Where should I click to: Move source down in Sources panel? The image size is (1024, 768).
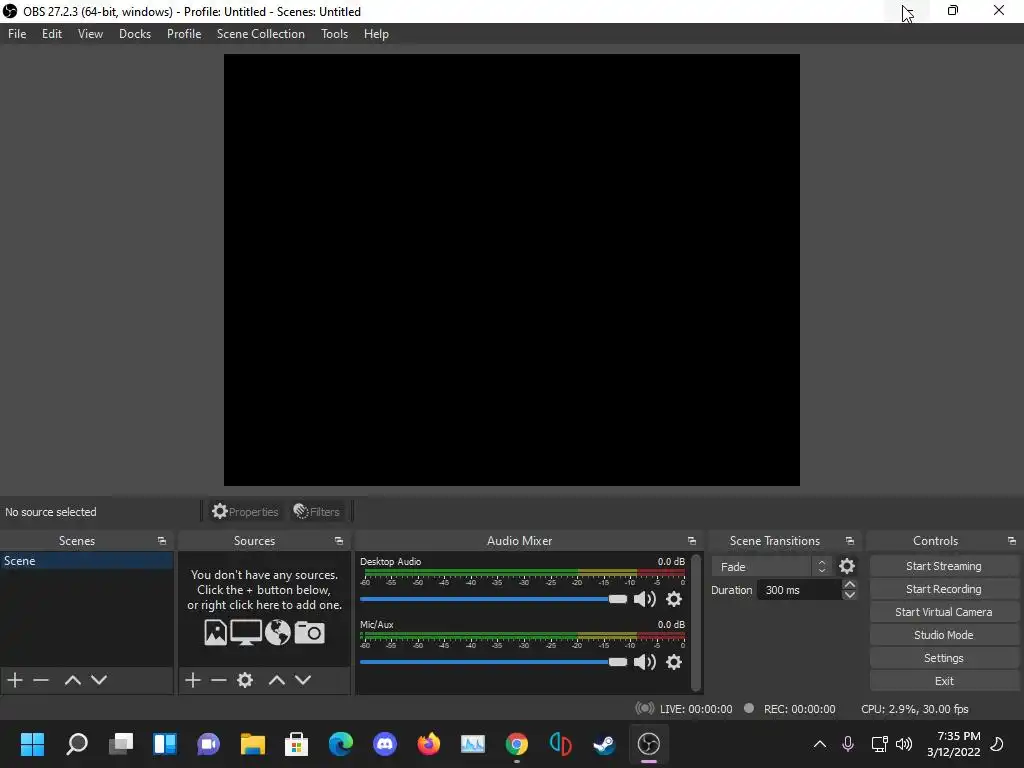(303, 680)
